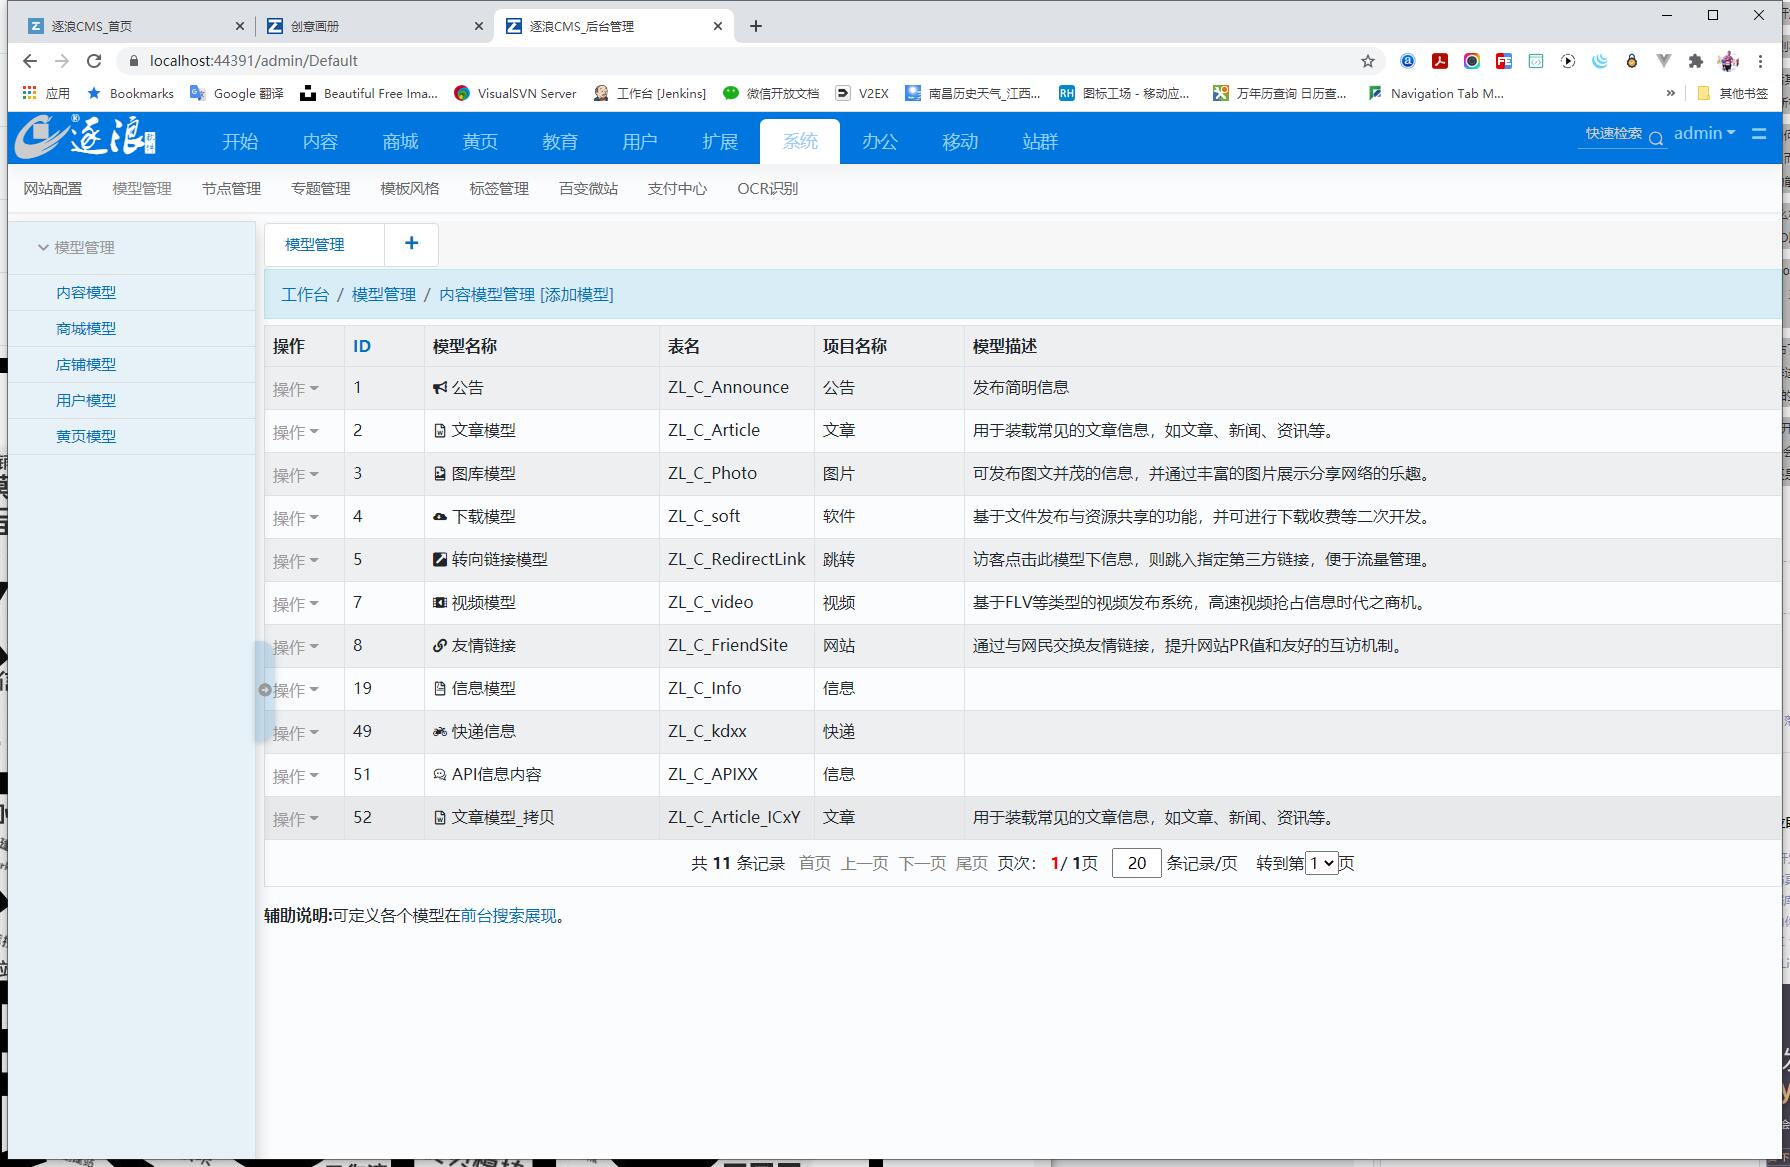Click the 工作台 breadcrumb link
Viewport: 1790px width, 1167px height.
[305, 294]
